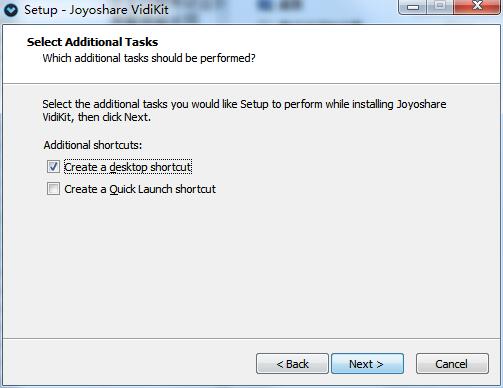Click the 'Additional shortcuts:' group label
Image resolution: width=503 pixels, height=388 pixels.
coord(93,145)
